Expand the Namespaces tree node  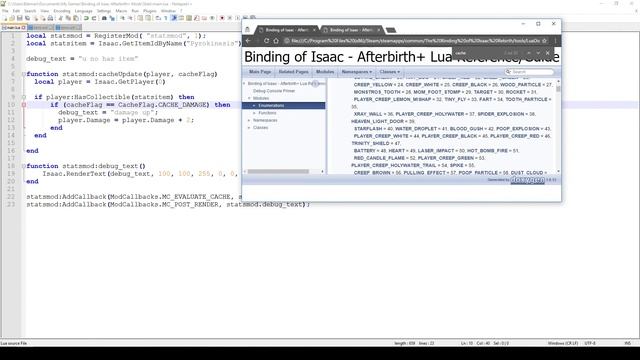(x=249, y=120)
